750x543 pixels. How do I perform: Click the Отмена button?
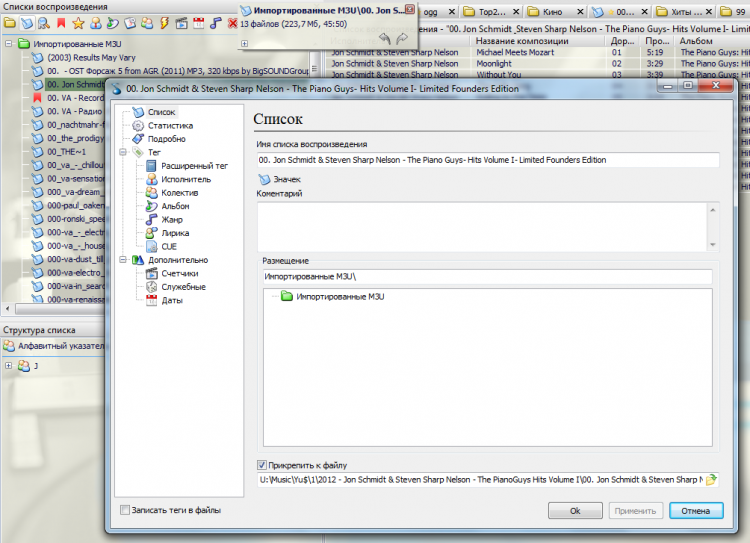pyautogui.click(x=695, y=511)
